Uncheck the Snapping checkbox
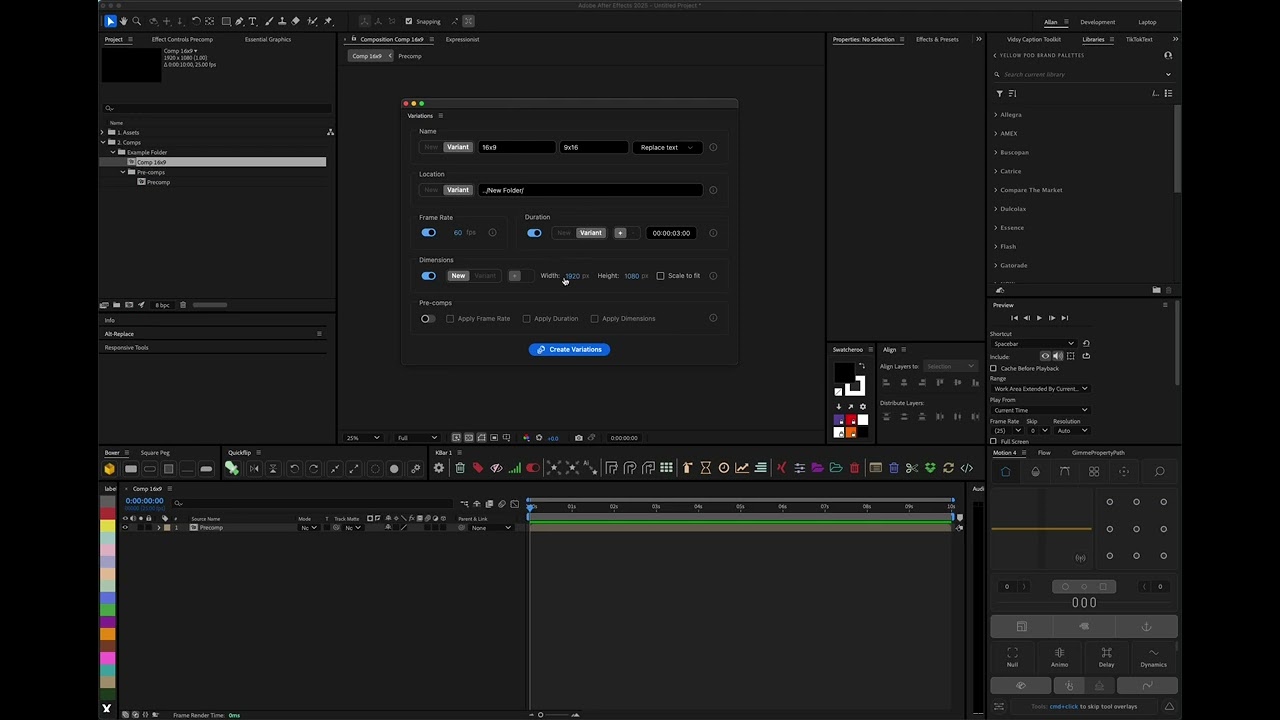Screen dimensions: 1280x720 click(408, 21)
